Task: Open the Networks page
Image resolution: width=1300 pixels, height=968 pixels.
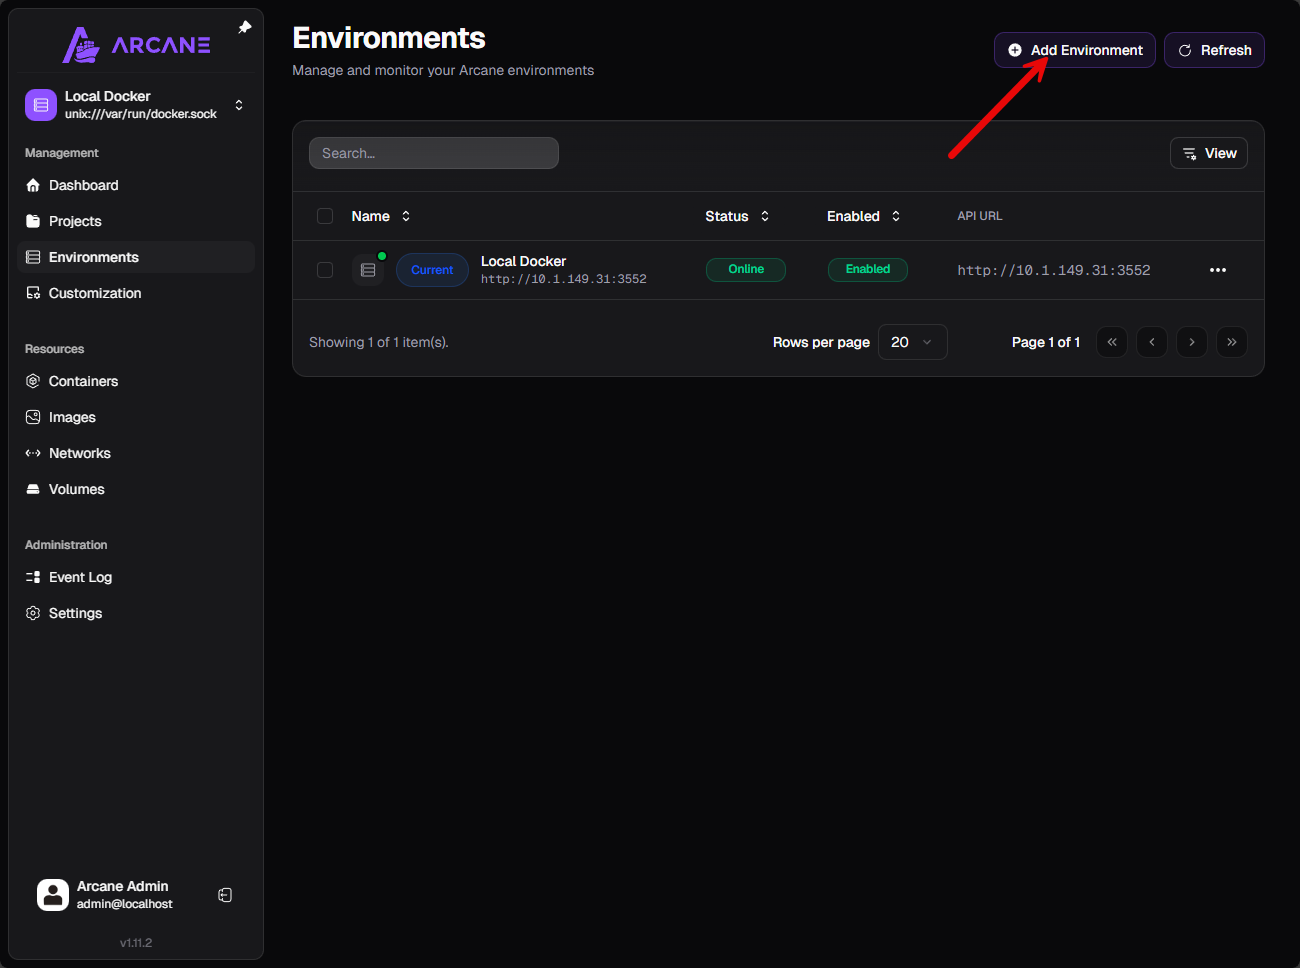Action: 136,453
